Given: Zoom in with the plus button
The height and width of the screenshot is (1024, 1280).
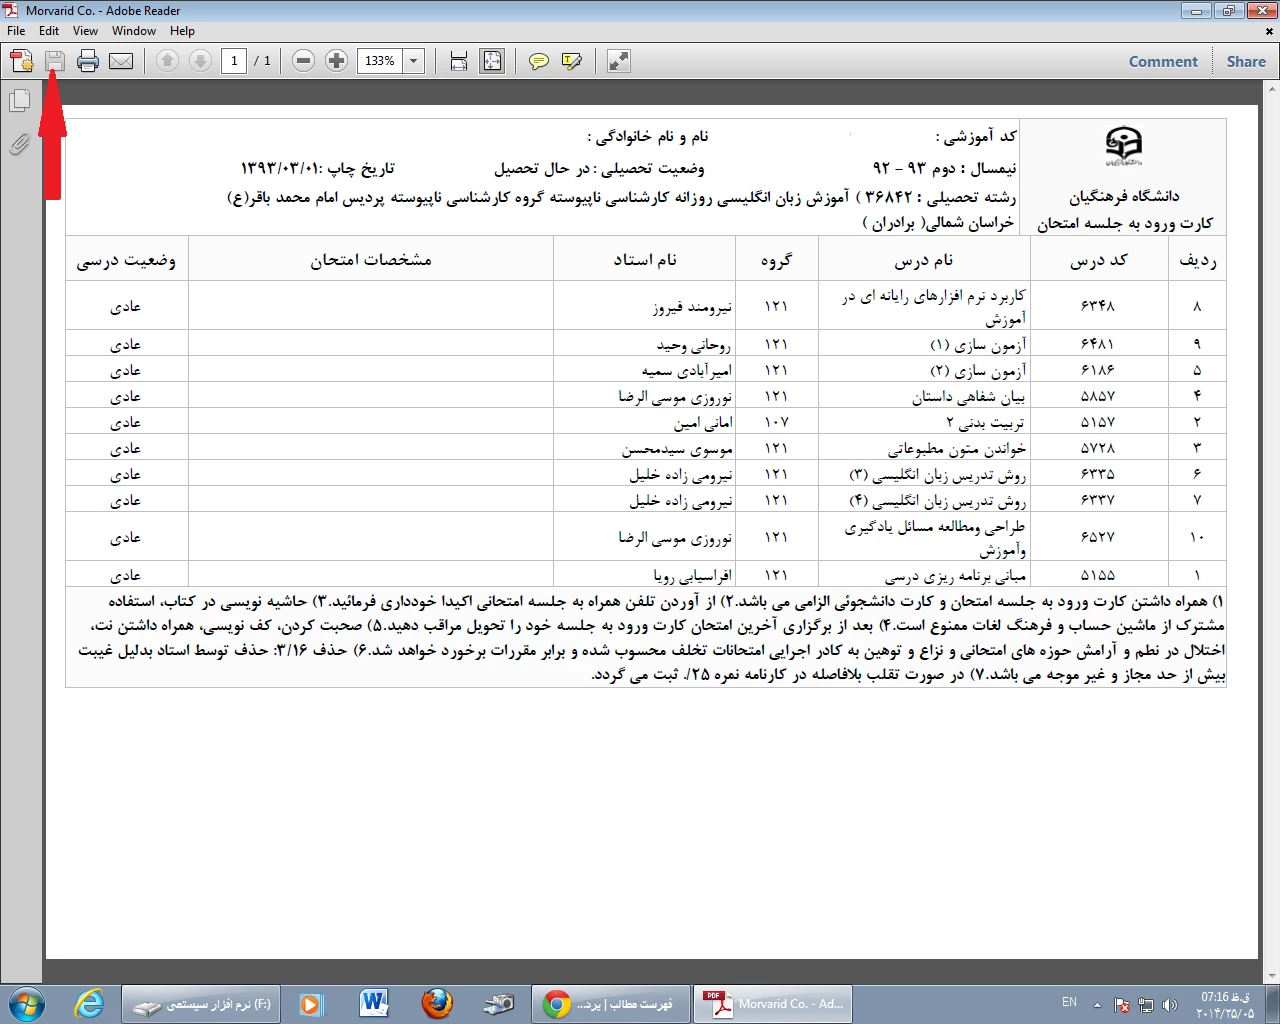Looking at the screenshot, I should pyautogui.click(x=337, y=61).
